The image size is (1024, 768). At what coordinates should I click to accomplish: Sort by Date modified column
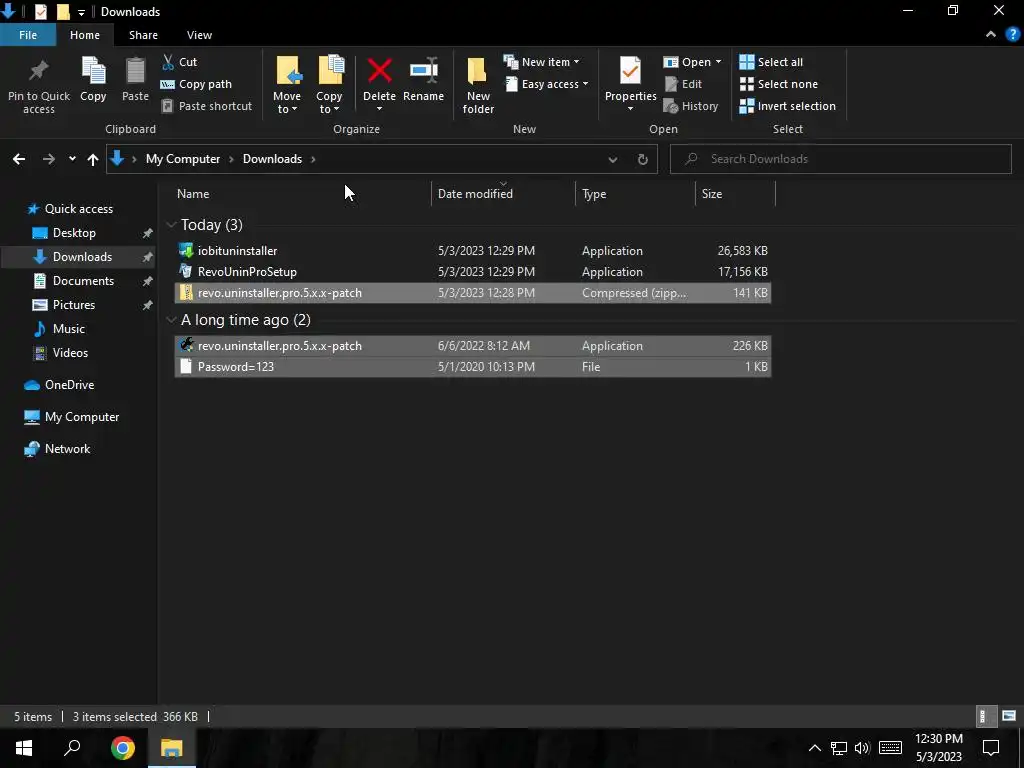tap(475, 194)
